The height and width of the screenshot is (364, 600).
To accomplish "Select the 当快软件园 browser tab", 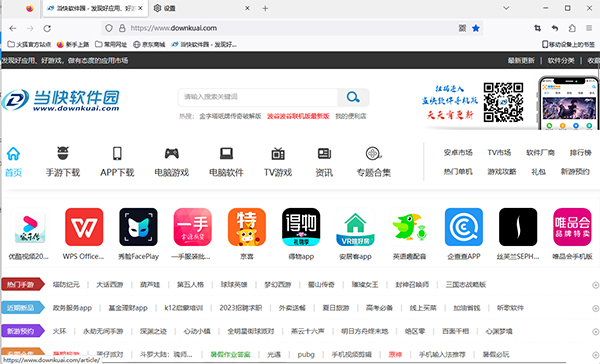I will coord(95,8).
